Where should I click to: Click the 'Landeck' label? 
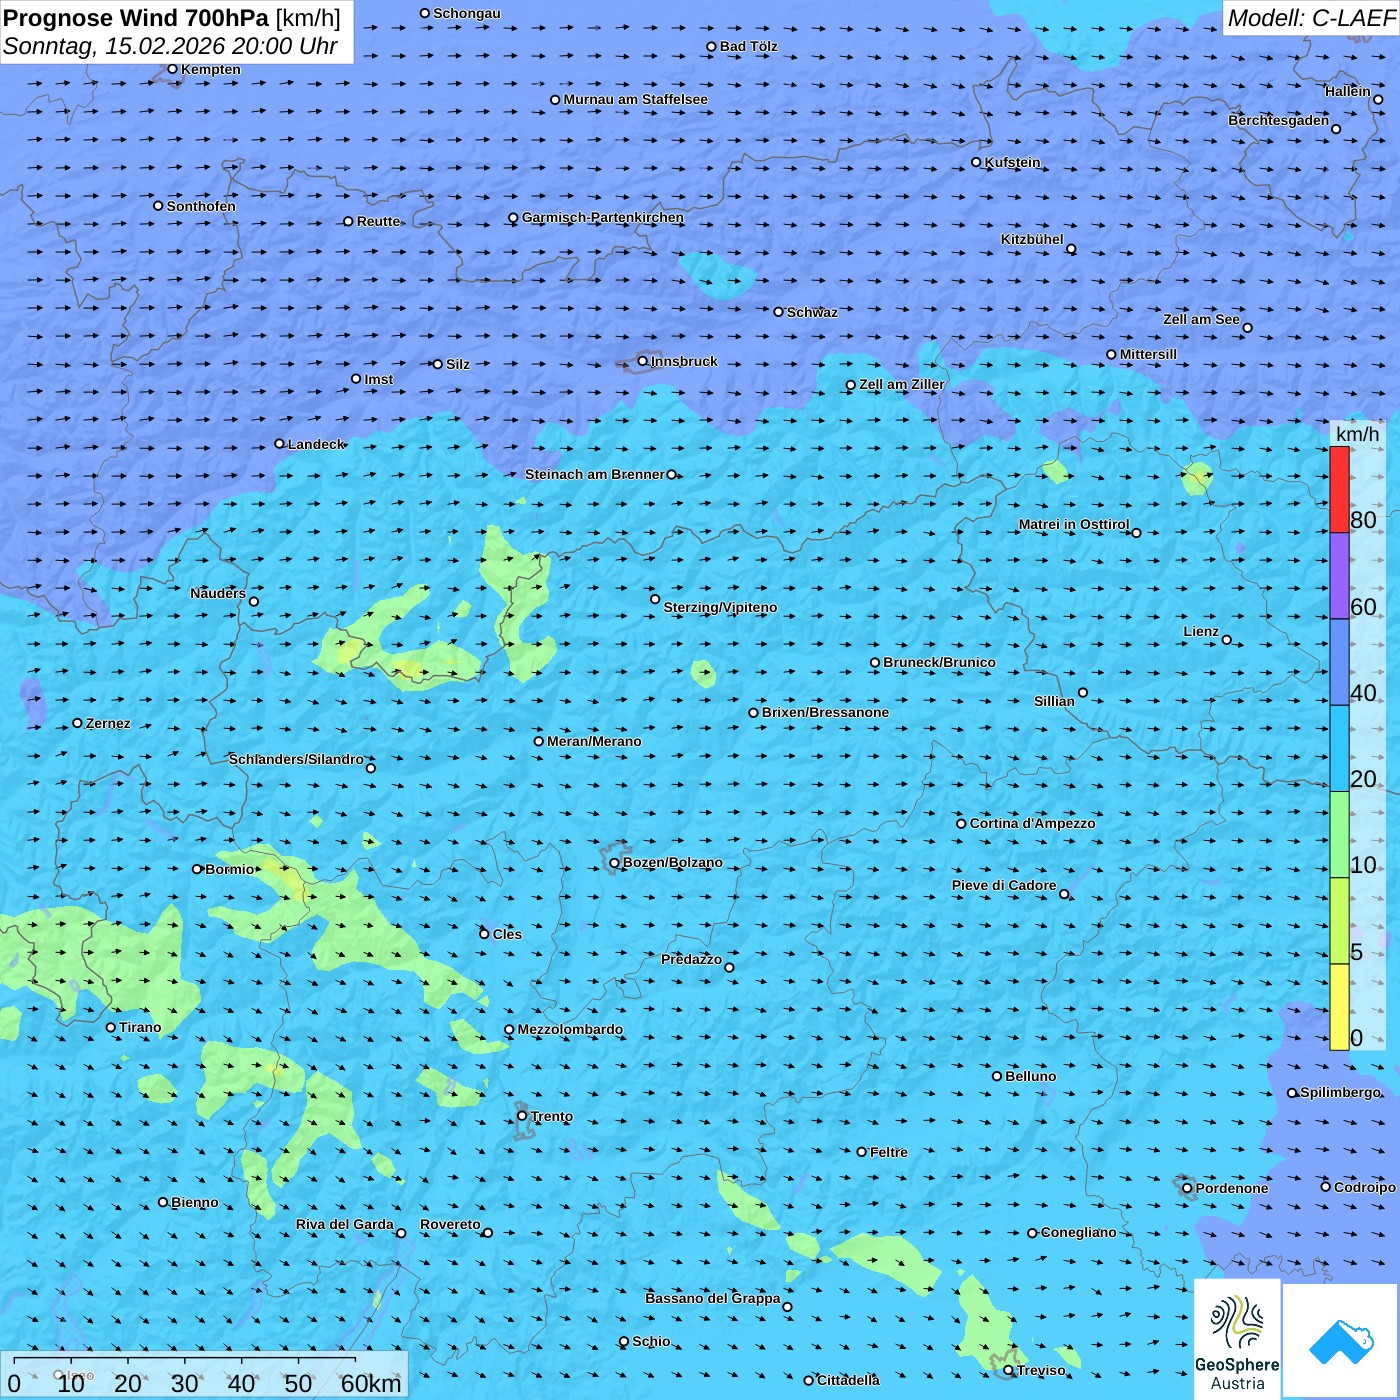click(316, 444)
